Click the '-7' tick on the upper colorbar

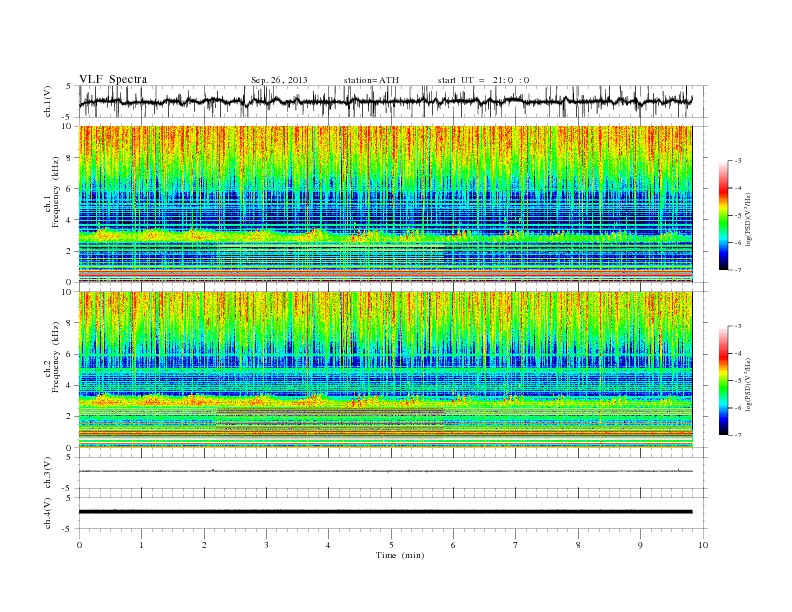point(738,270)
